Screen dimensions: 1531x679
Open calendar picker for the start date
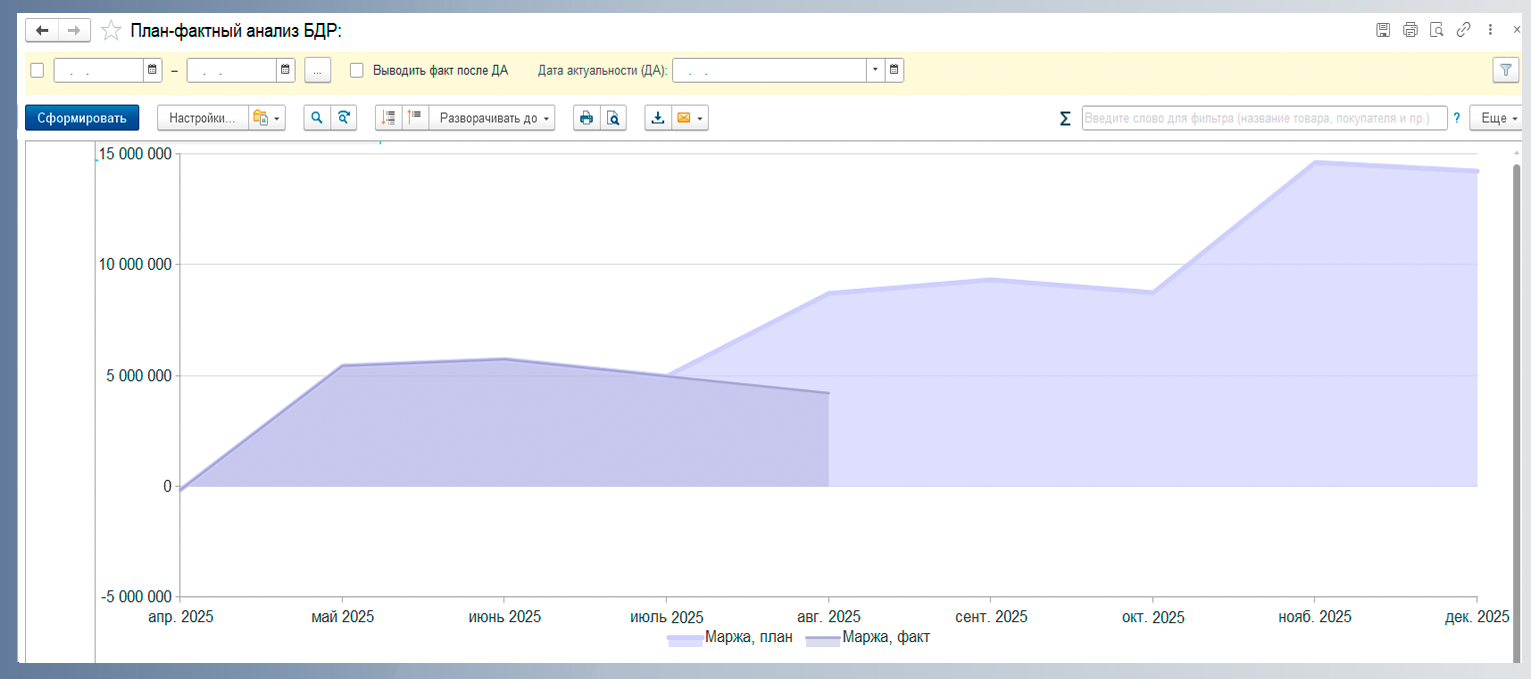(152, 70)
